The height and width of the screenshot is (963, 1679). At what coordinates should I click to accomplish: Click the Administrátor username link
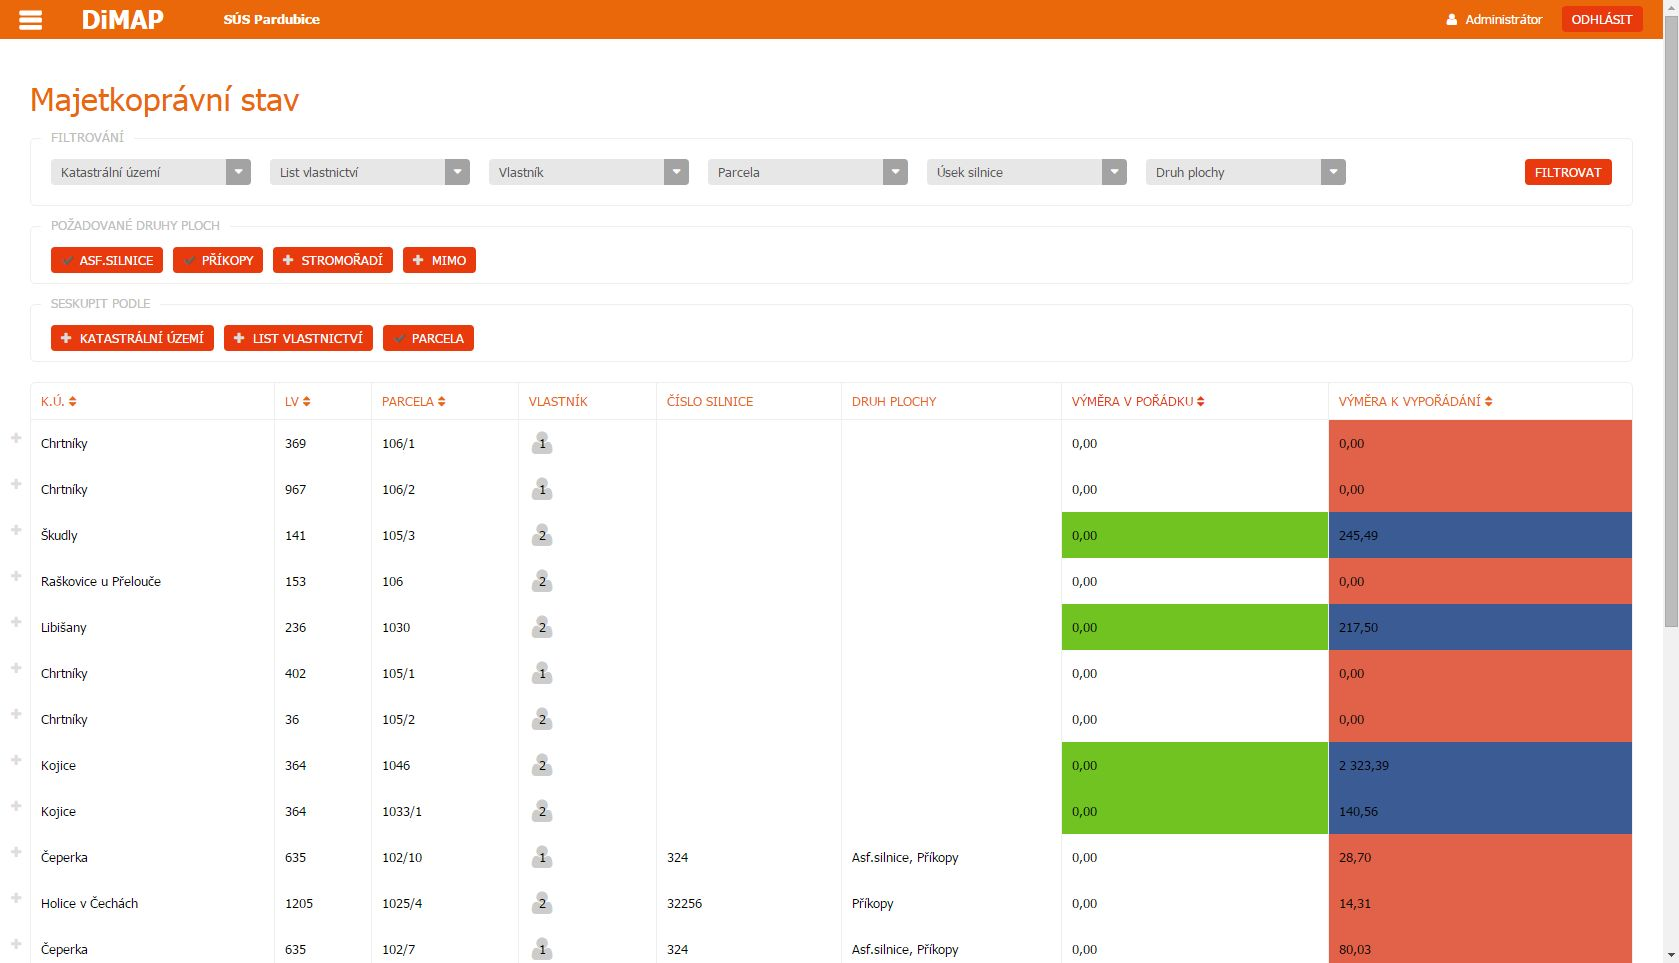coord(1503,19)
